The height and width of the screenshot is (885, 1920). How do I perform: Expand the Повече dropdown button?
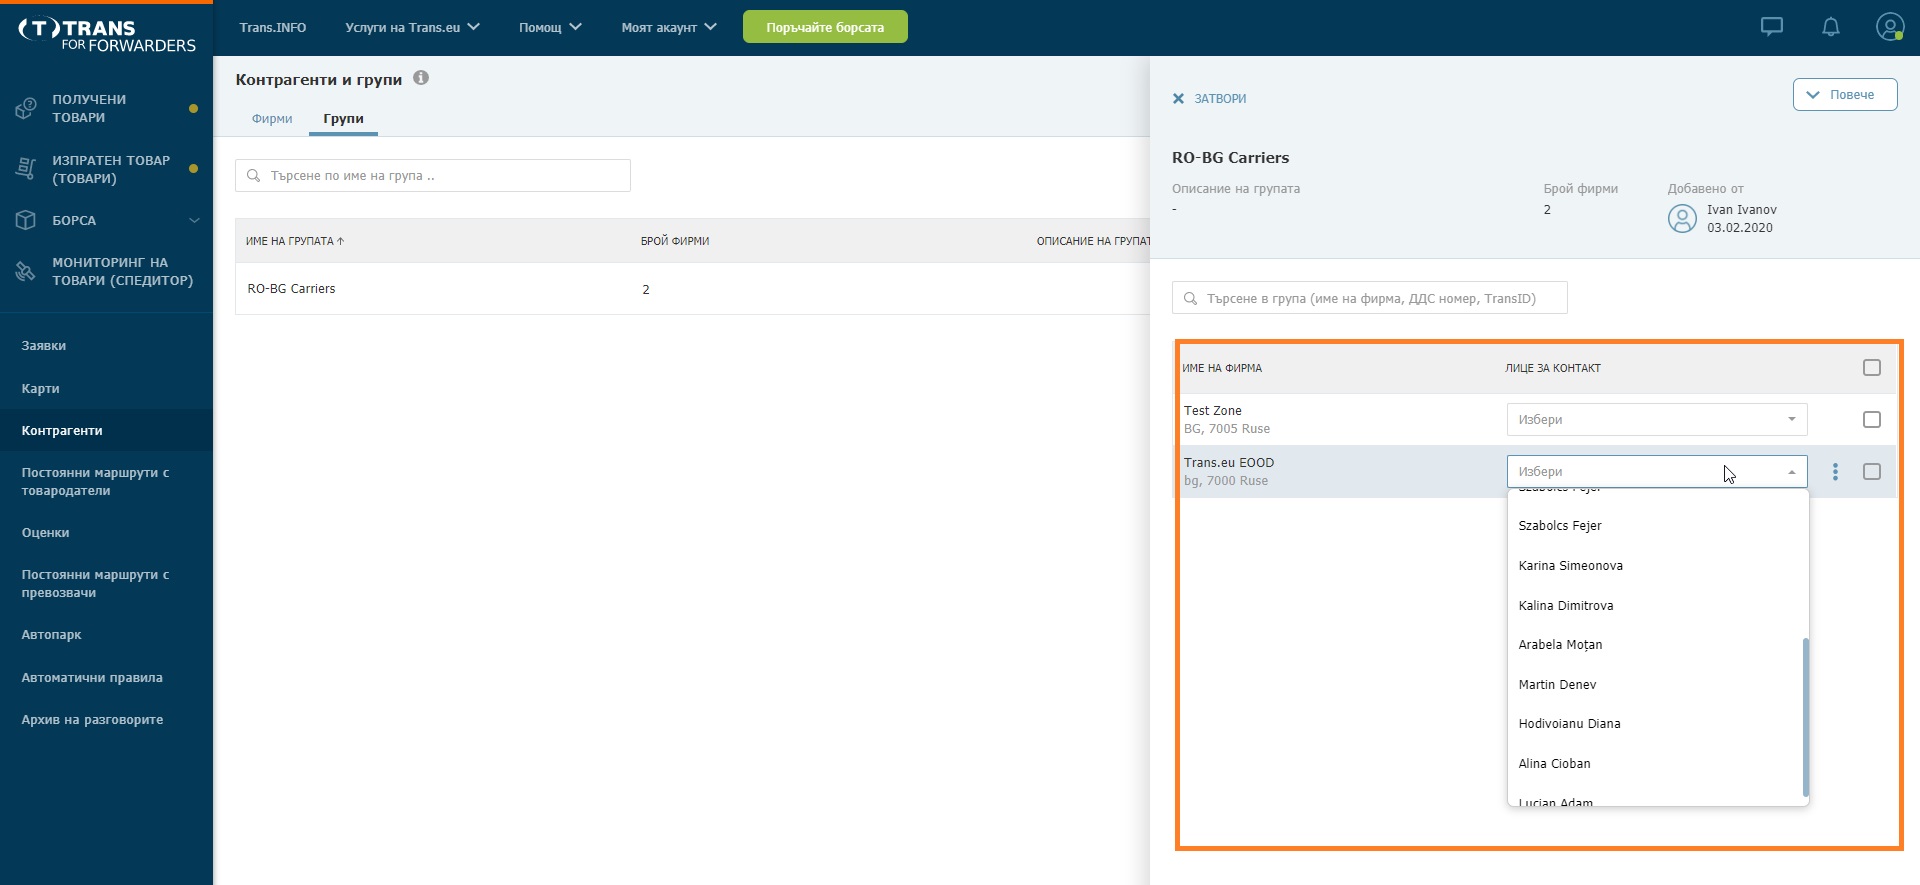1845,94
